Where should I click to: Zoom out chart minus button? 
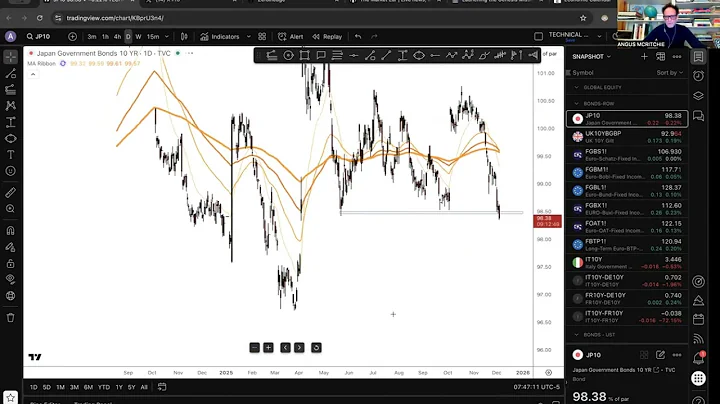tap(255, 348)
